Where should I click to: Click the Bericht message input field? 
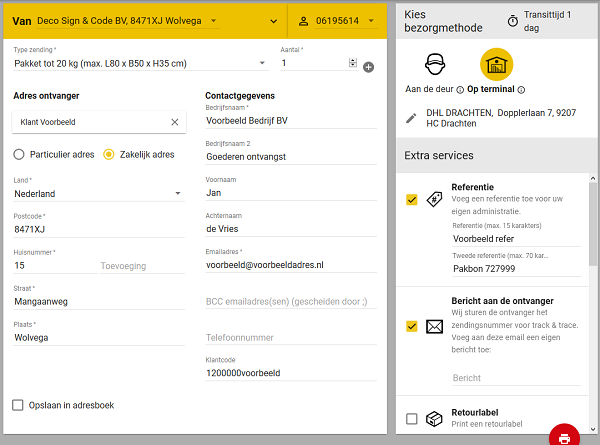(x=516, y=378)
